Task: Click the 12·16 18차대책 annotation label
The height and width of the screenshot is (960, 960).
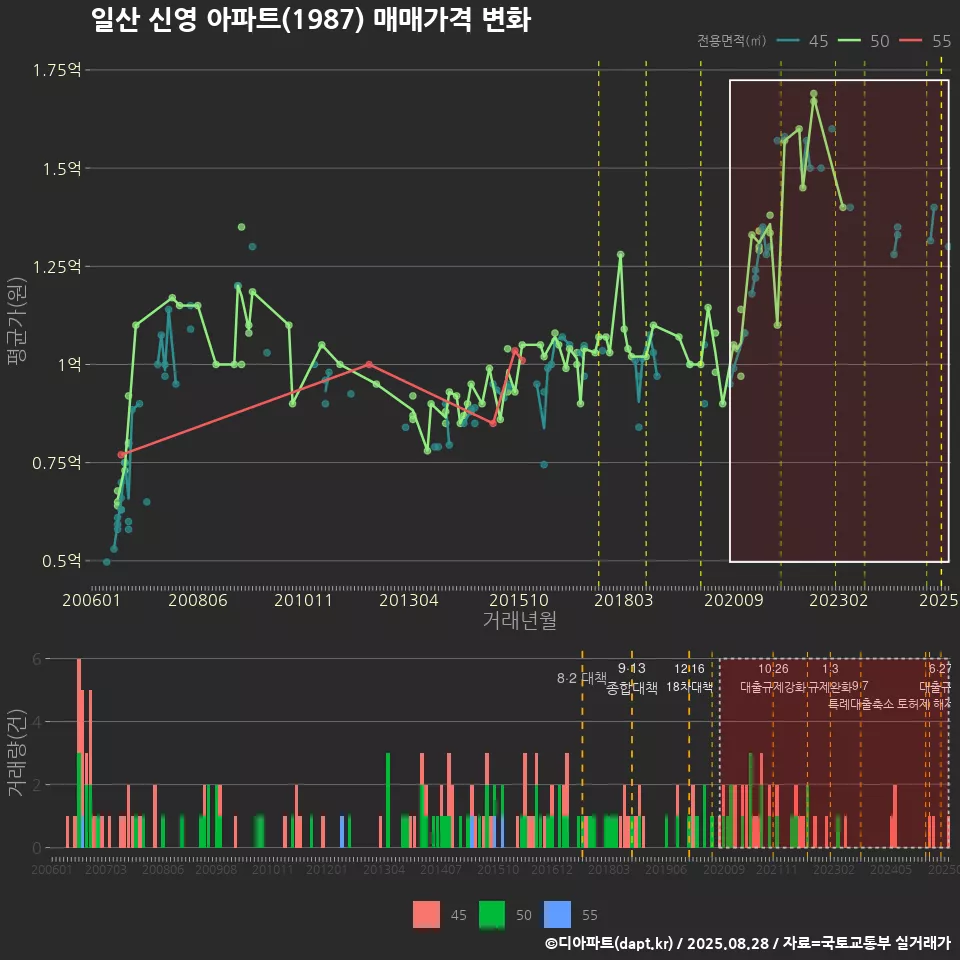Action: point(689,678)
